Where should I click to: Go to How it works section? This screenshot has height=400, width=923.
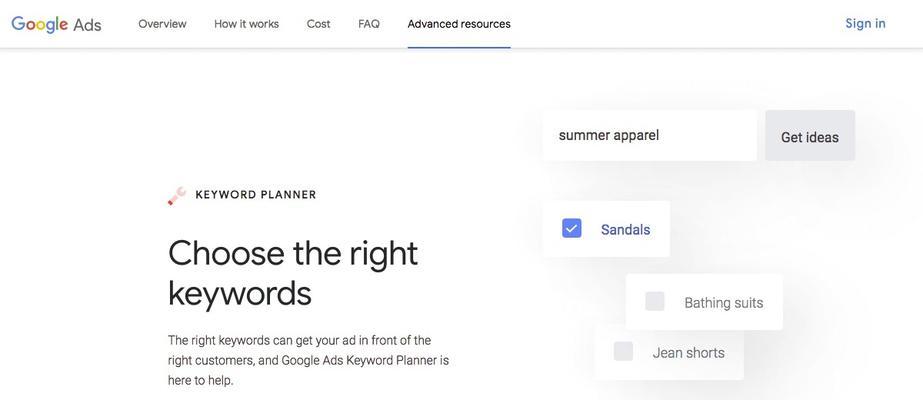coord(247,24)
